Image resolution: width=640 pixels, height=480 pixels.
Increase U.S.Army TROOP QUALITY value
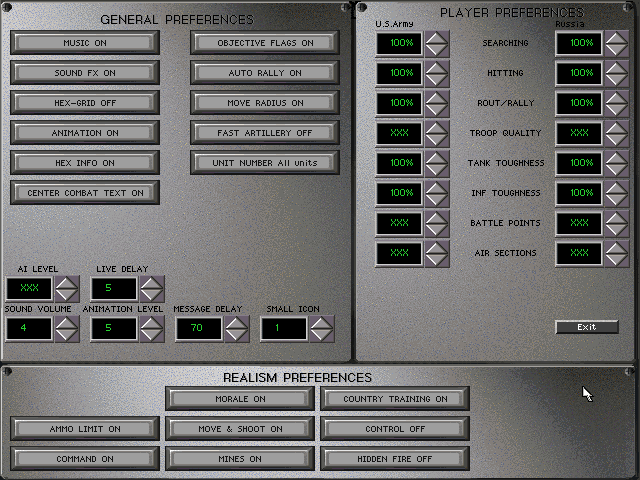(437, 127)
